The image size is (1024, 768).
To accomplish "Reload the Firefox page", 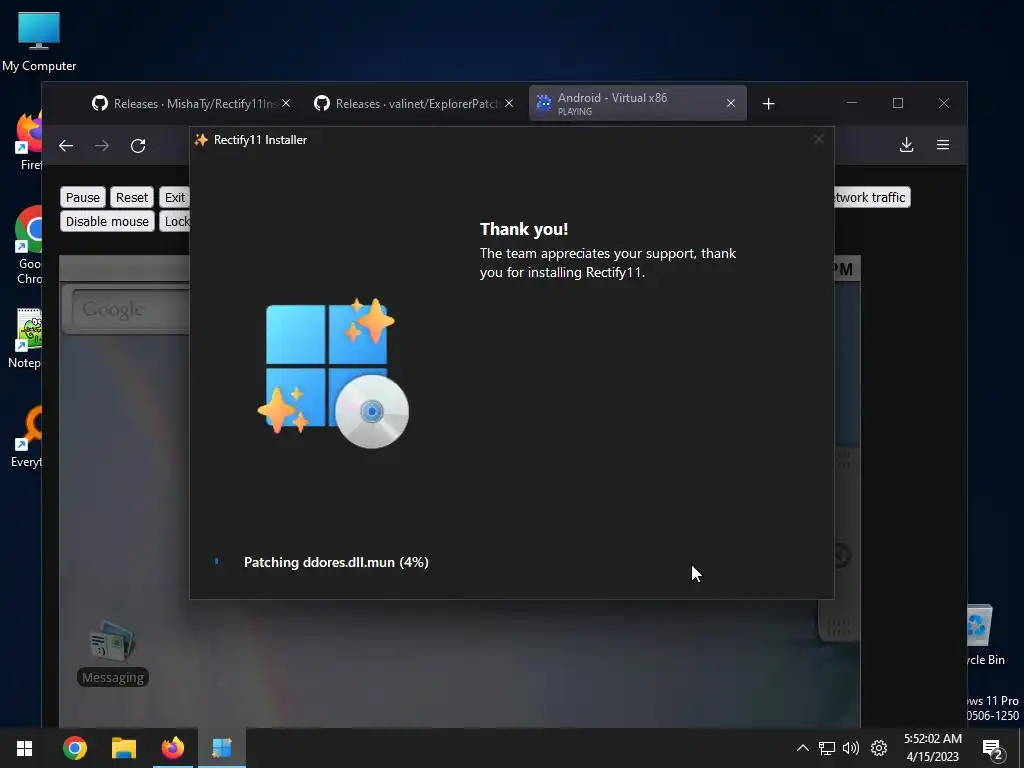I will pos(138,146).
